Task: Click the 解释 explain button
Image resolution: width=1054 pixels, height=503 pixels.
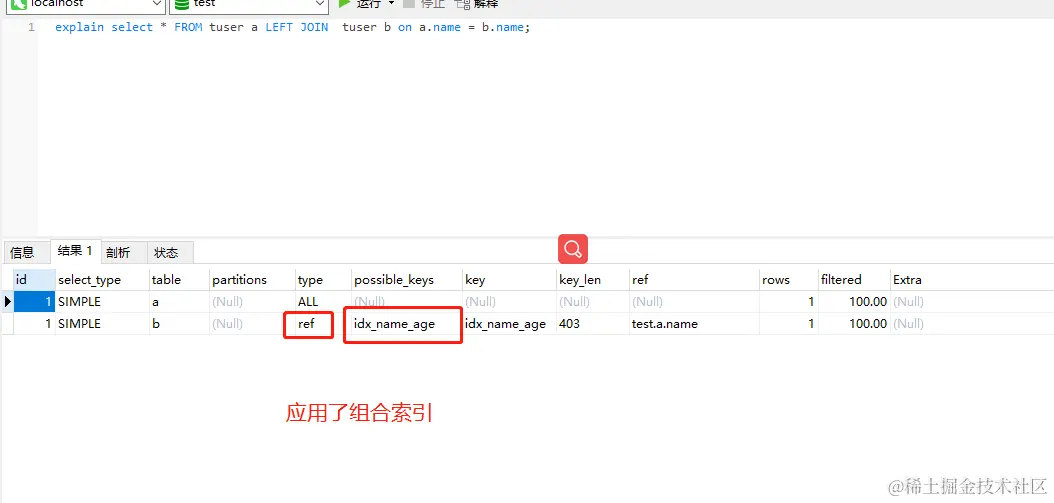Action: [477, 4]
